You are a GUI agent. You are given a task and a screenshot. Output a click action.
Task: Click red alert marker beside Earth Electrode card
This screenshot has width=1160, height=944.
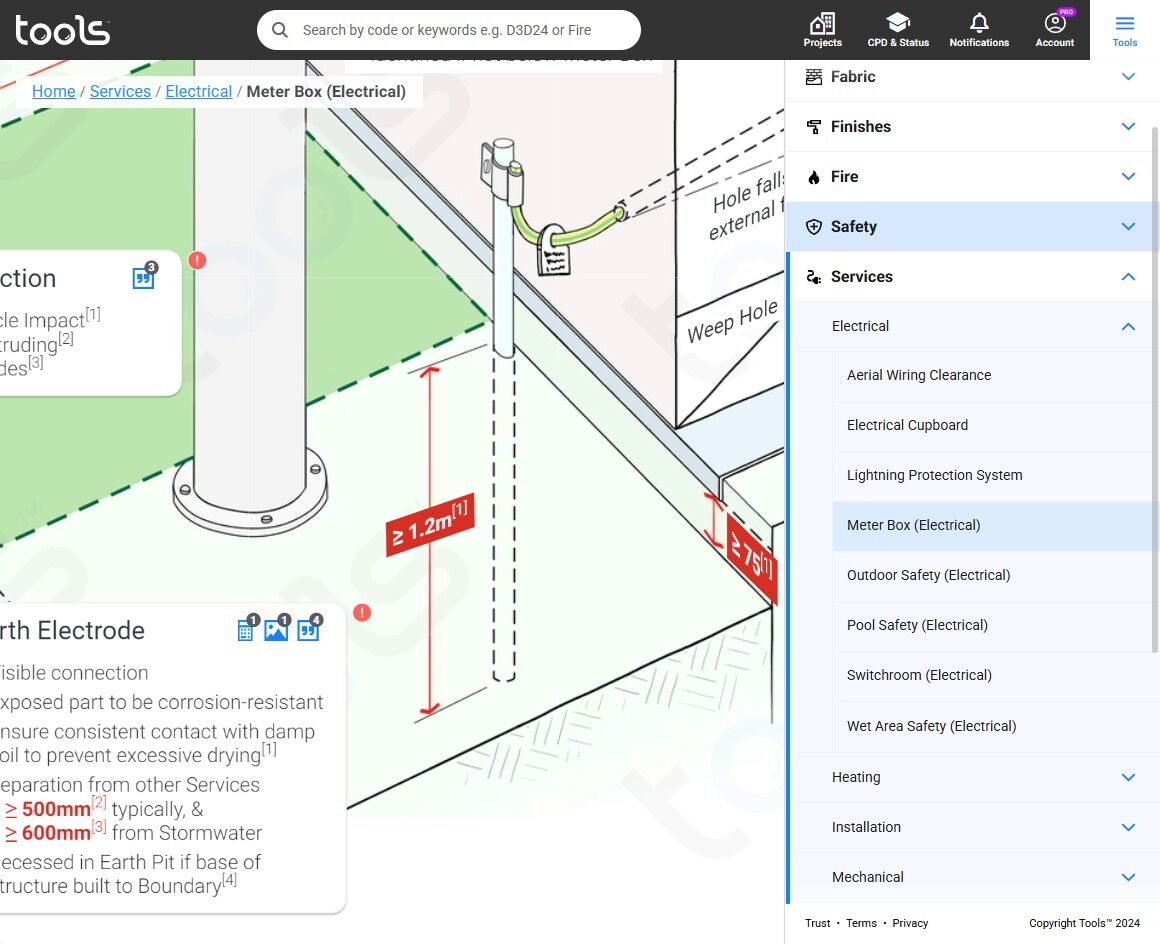(x=362, y=613)
